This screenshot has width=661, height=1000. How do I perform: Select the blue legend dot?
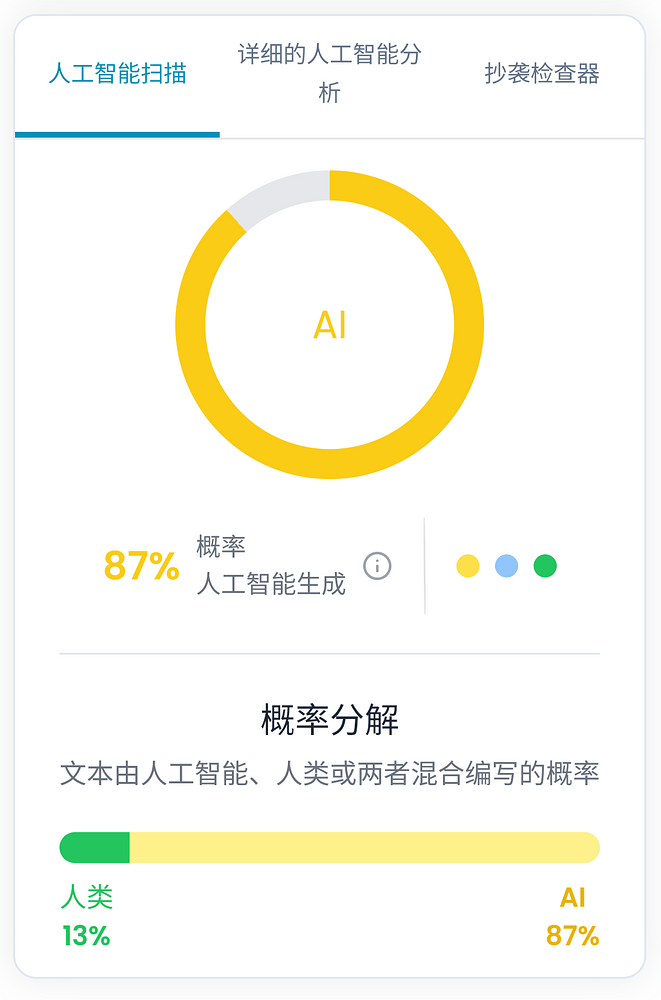click(x=507, y=566)
